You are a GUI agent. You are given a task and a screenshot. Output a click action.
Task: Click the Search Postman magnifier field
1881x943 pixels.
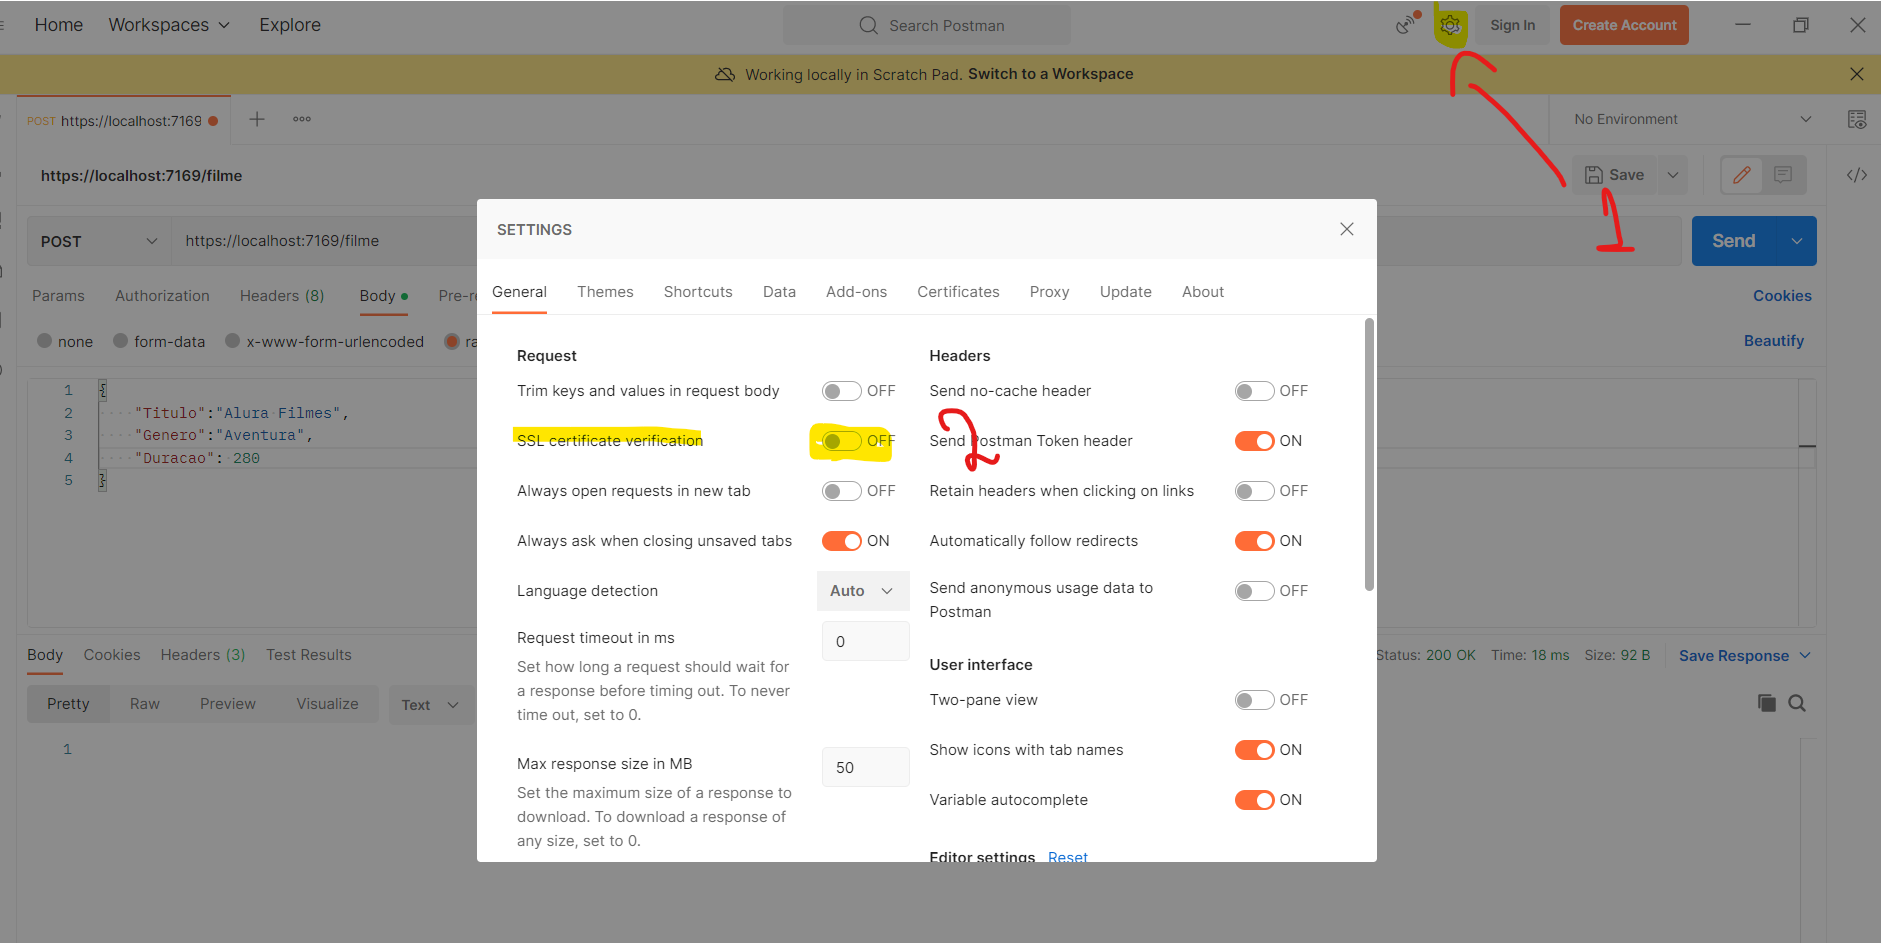[x=927, y=25]
